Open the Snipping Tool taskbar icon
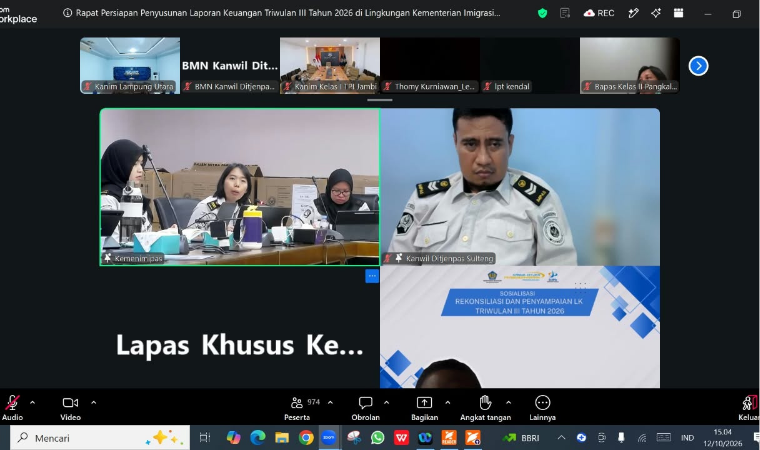Viewport: 760px width, 450px height. tap(354, 438)
